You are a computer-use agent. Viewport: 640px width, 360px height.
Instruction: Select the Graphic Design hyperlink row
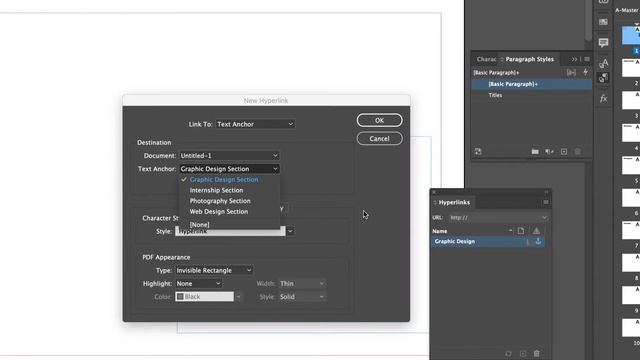(x=488, y=242)
